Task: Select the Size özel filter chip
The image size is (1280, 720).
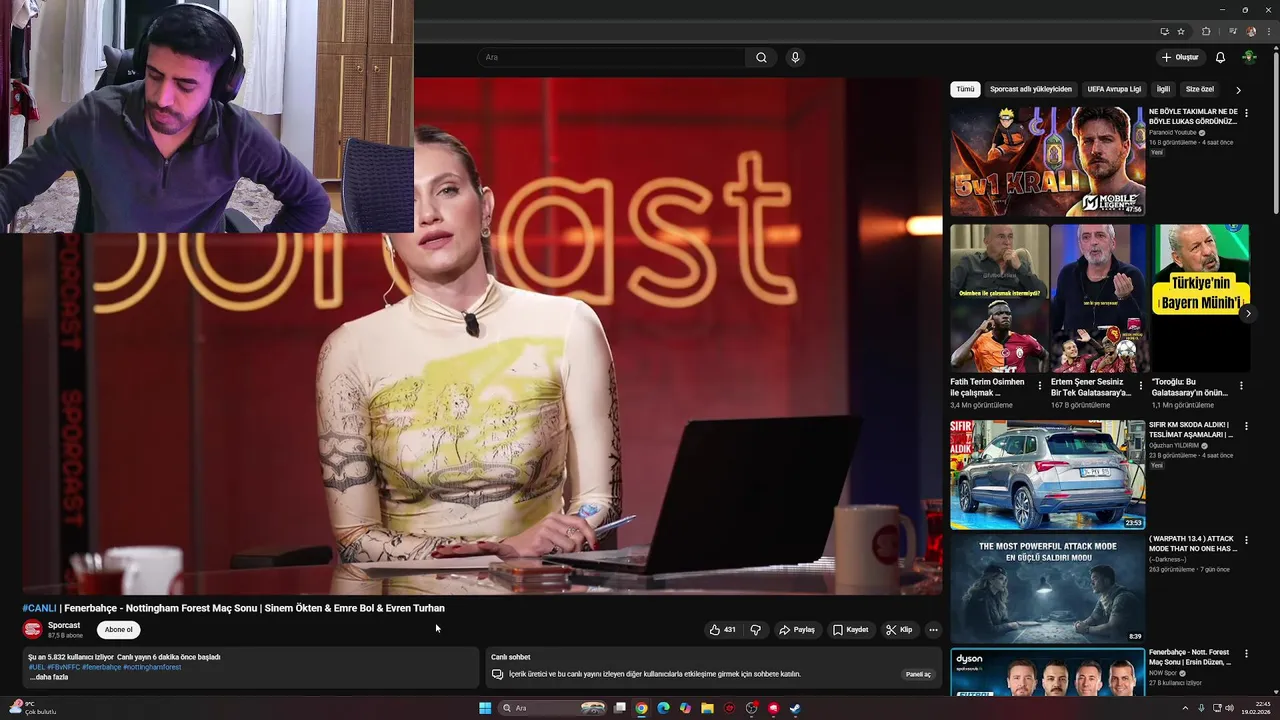Action: (x=1199, y=89)
